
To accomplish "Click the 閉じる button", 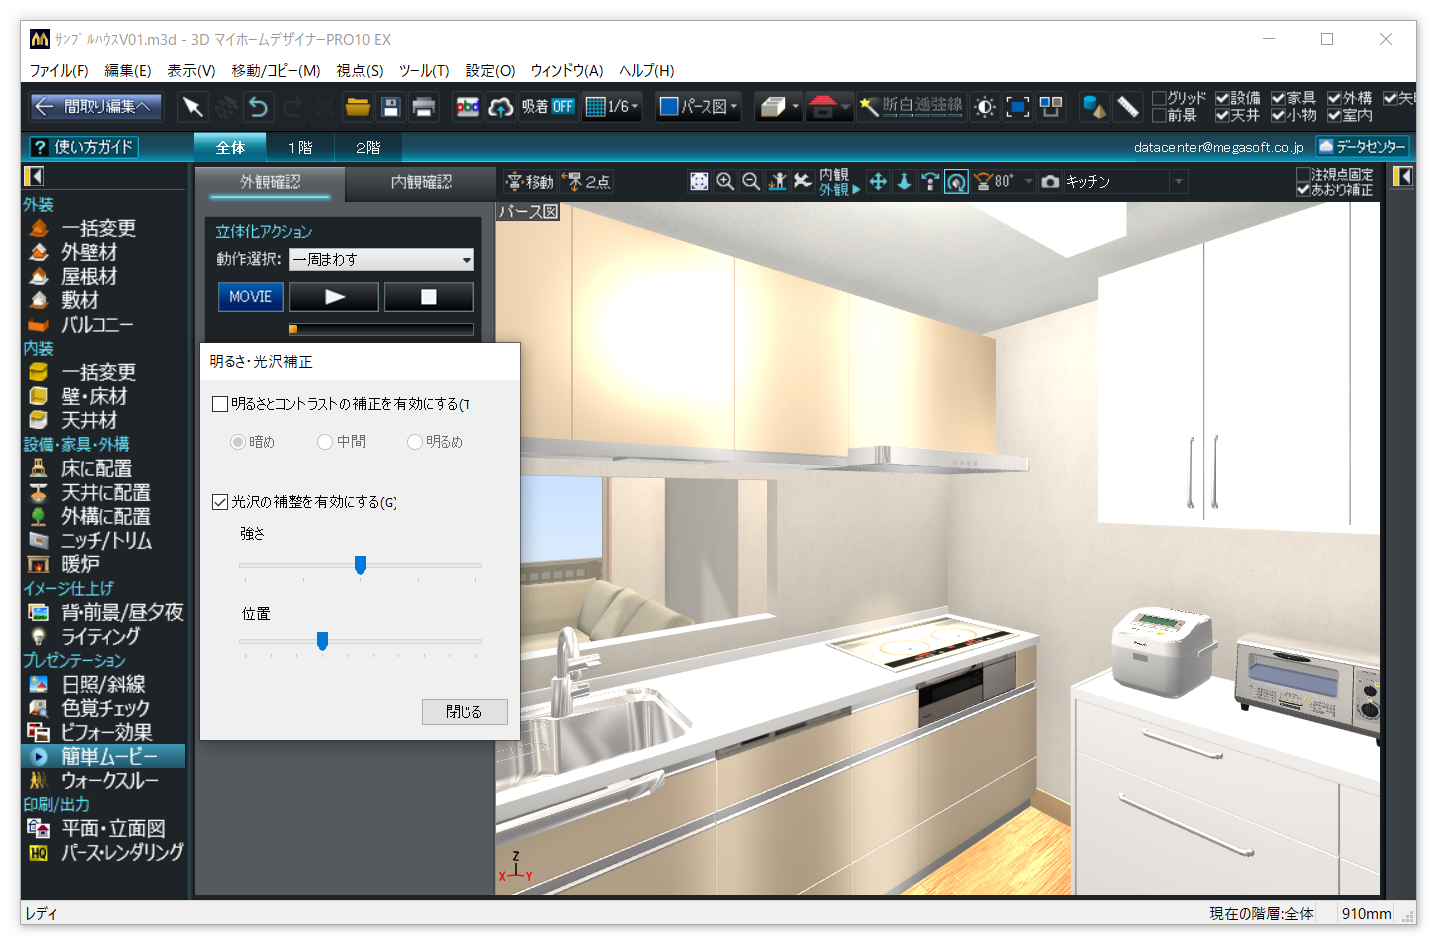I will (464, 711).
